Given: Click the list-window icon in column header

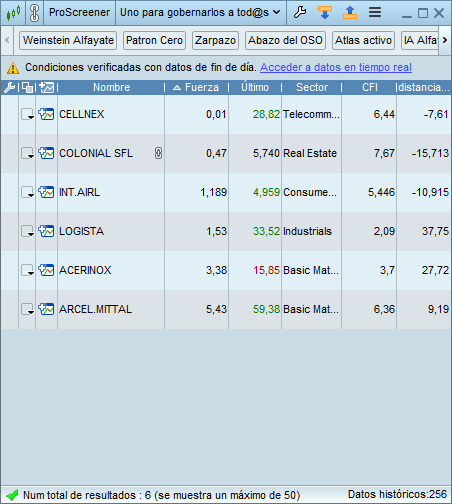Looking at the screenshot, I should [x=27, y=87].
